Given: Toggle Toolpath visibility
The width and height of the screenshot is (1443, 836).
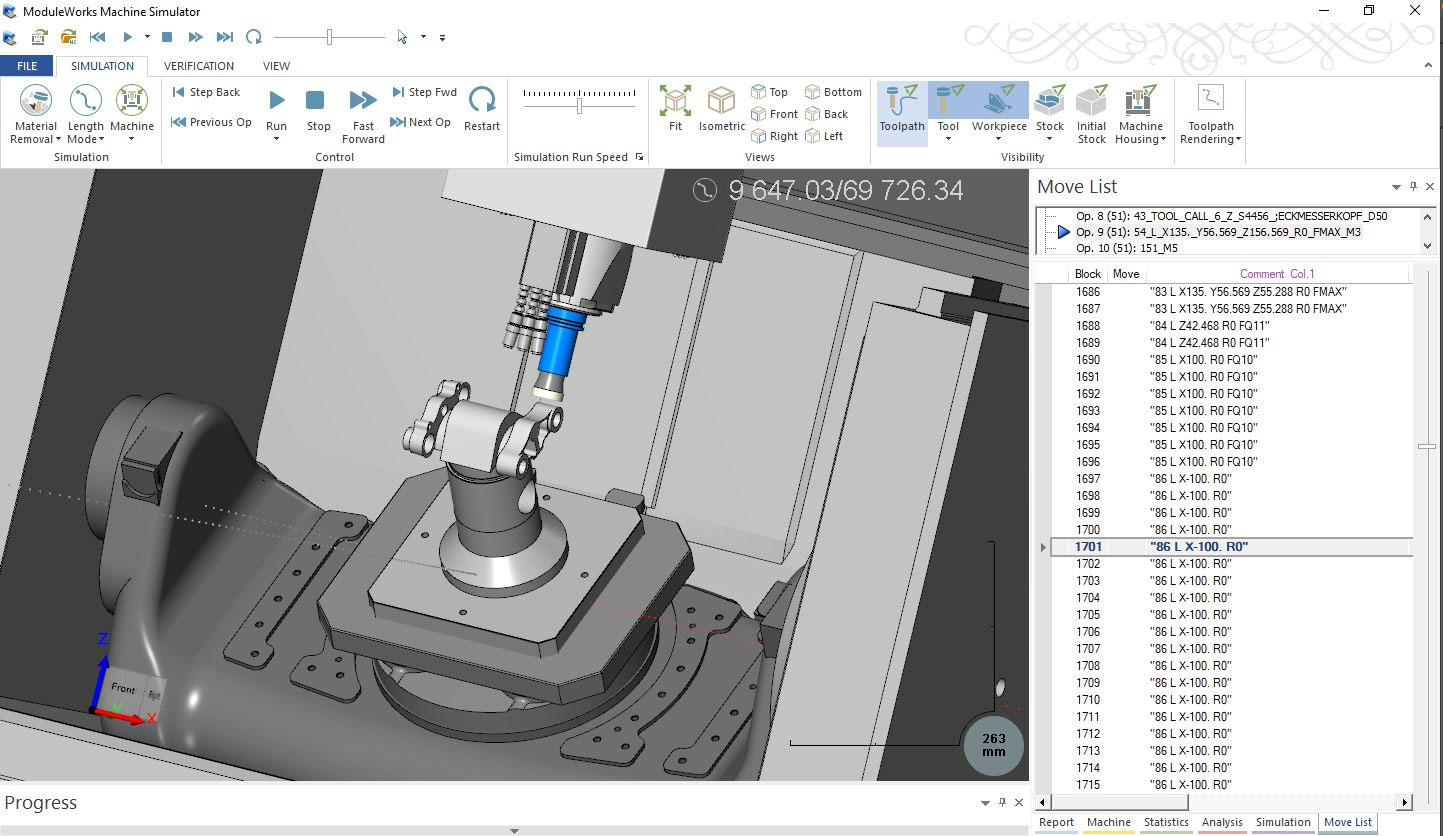Looking at the screenshot, I should (x=900, y=110).
